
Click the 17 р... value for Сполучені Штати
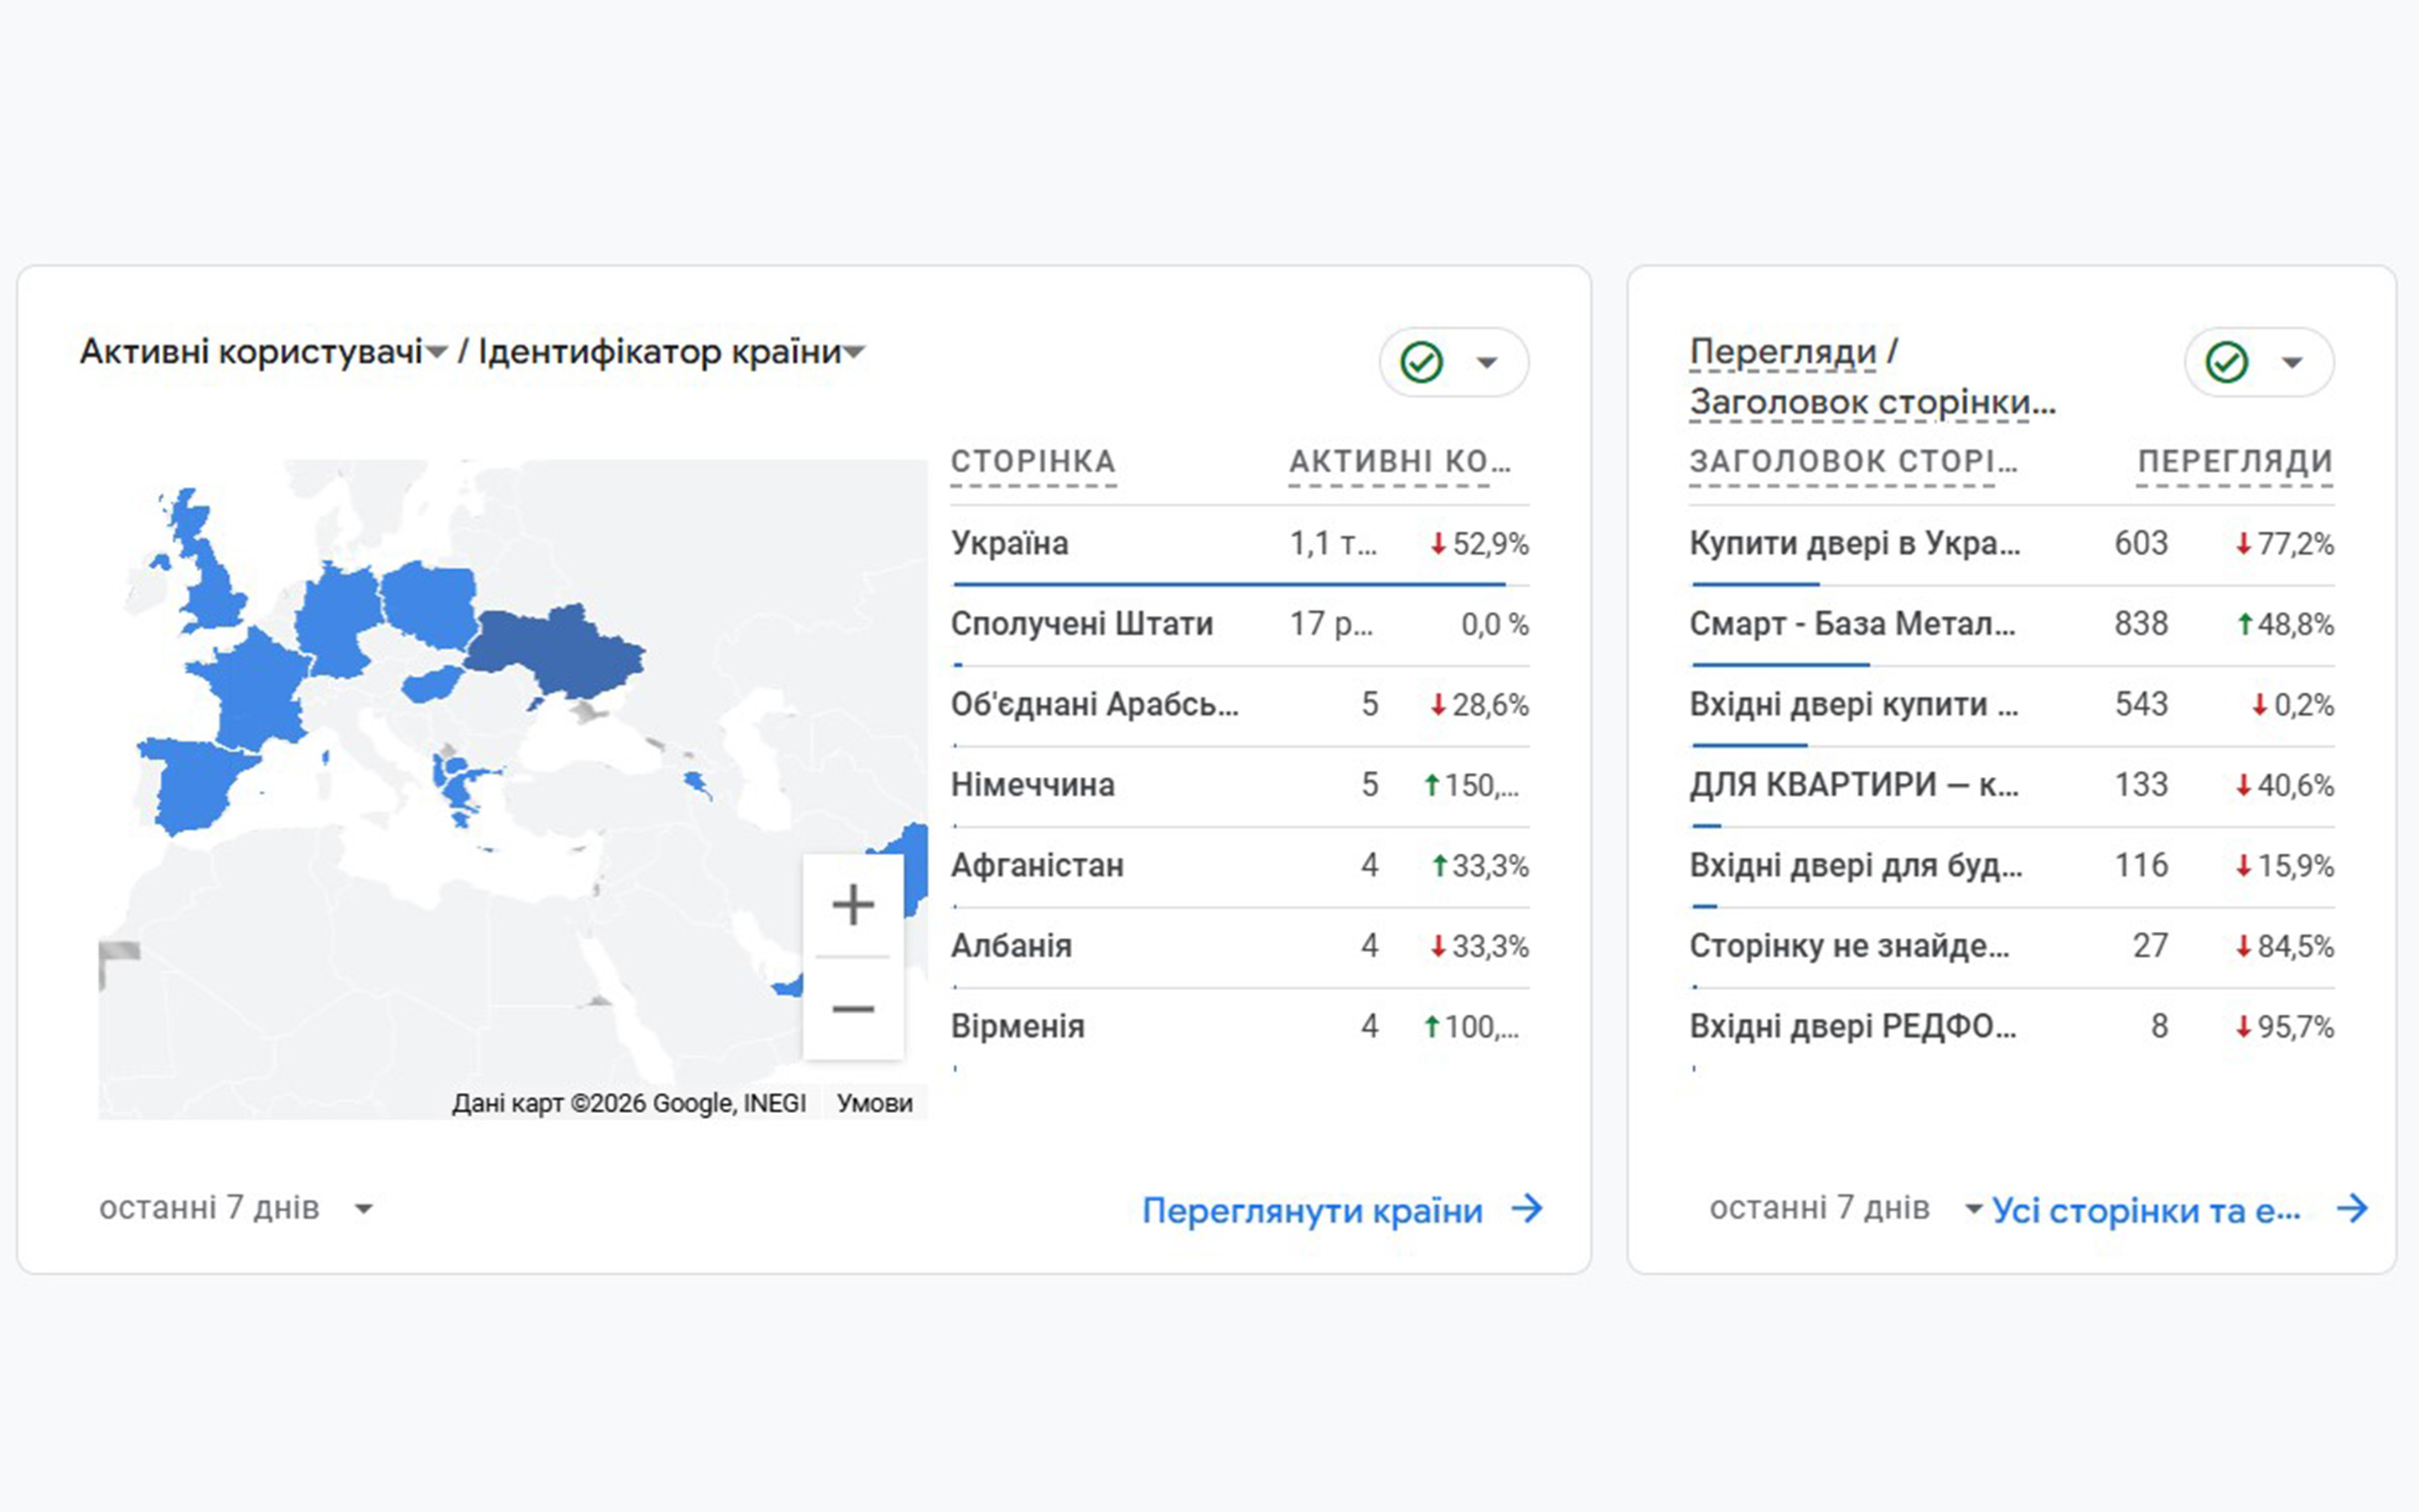click(1331, 624)
